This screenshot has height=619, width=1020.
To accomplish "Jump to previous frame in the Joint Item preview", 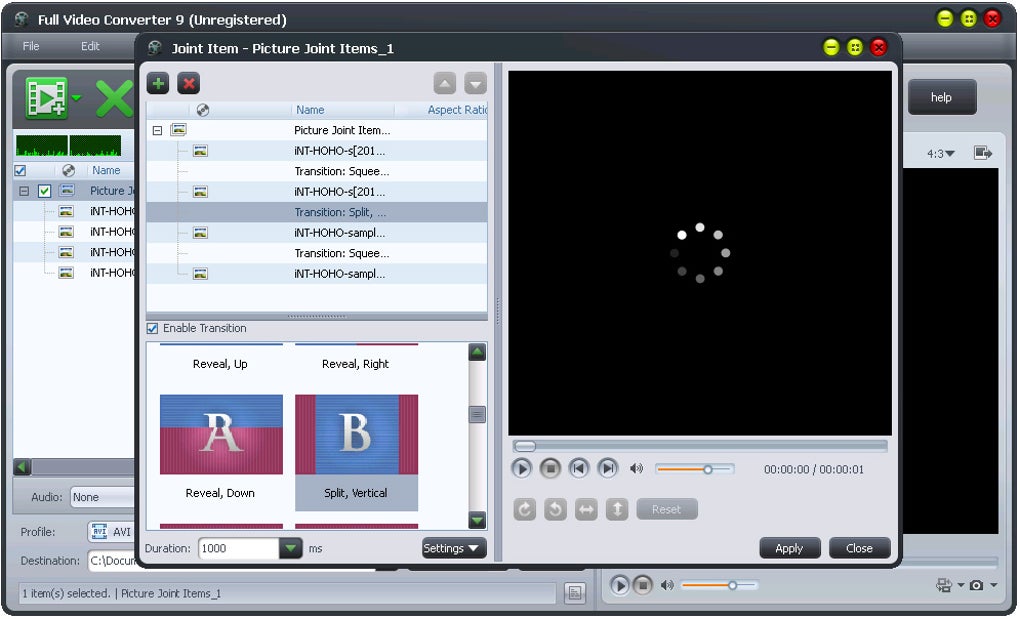I will point(579,468).
